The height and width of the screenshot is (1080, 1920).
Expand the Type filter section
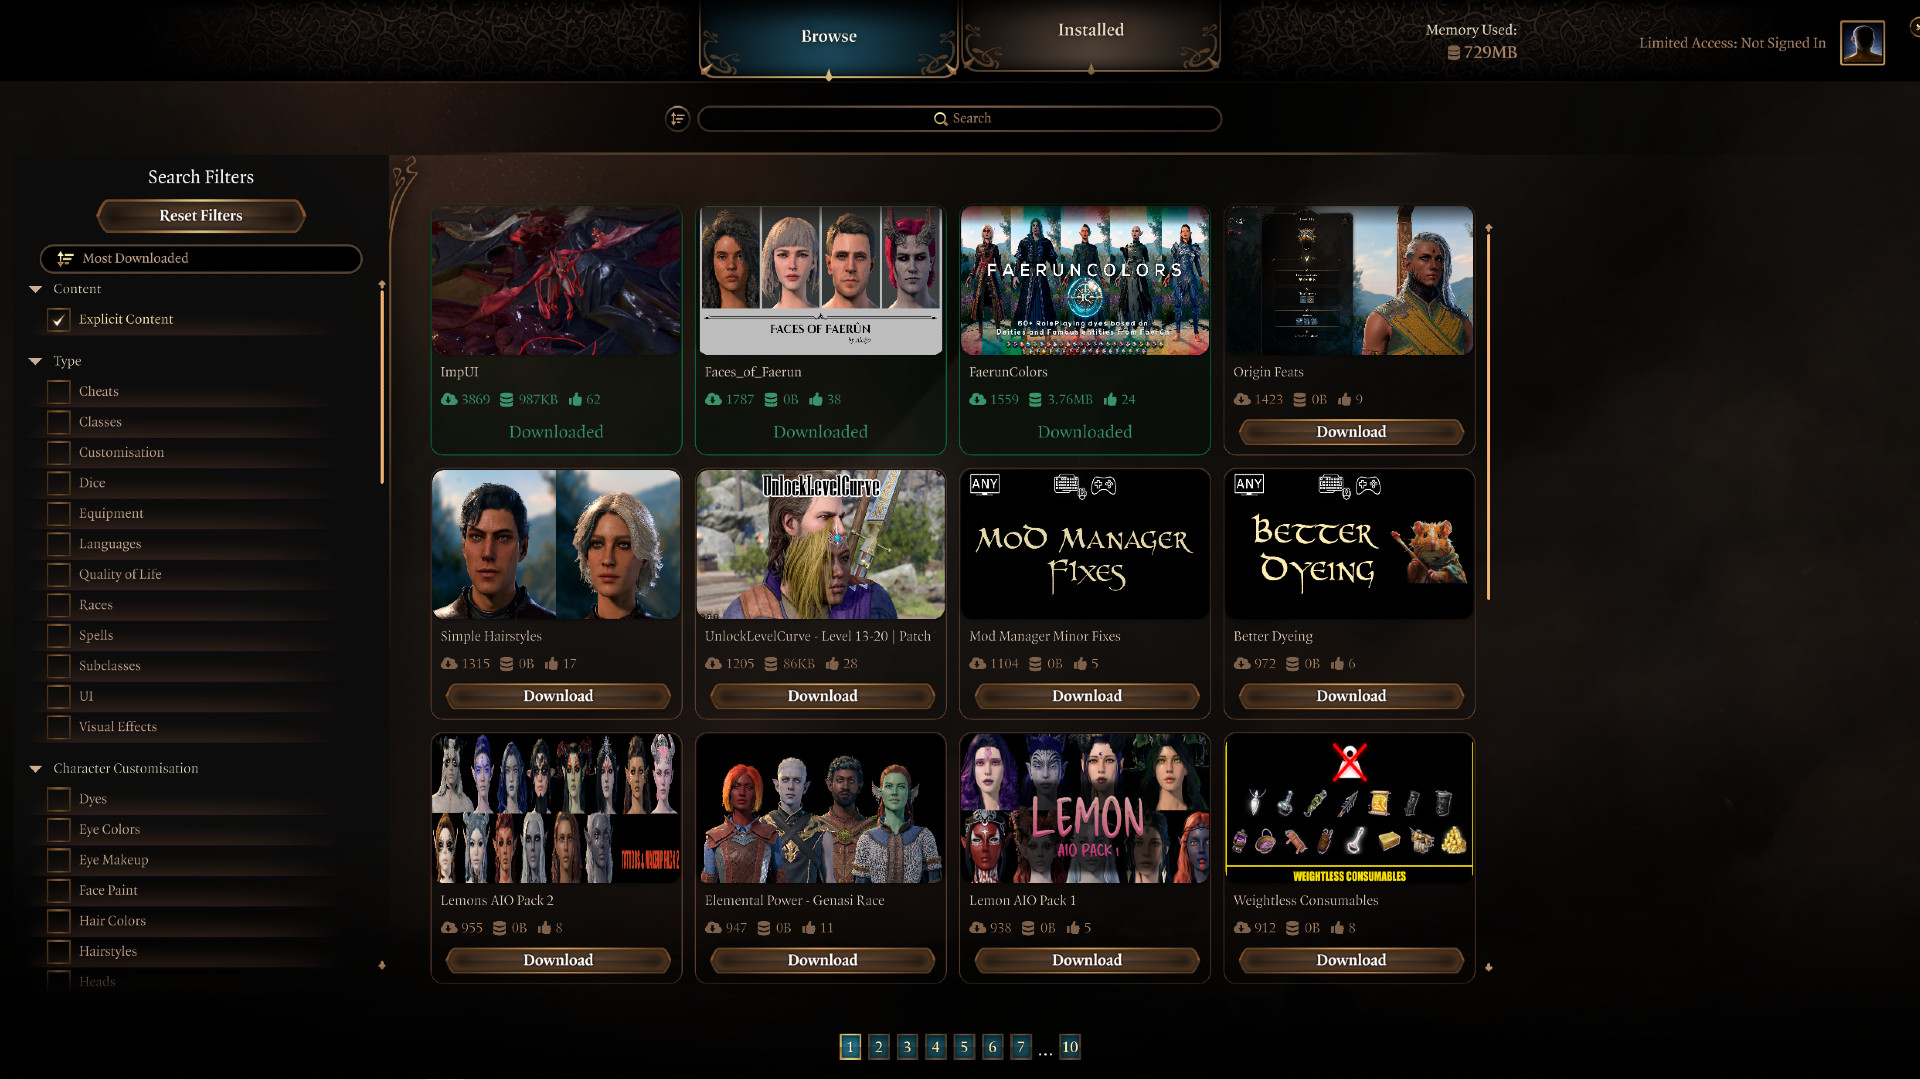coord(37,360)
